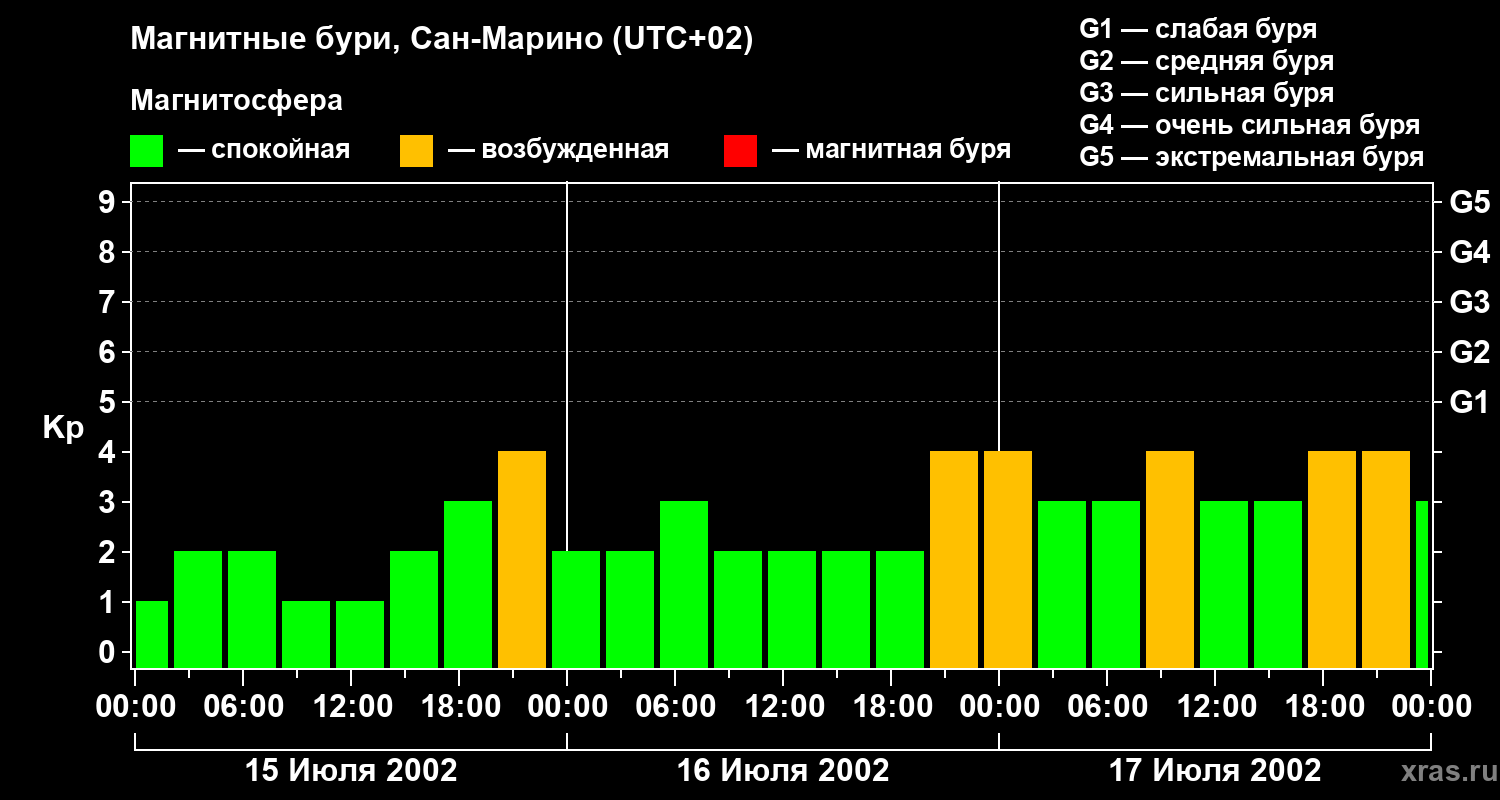Click the '15 Июля 2002' date label

351,771
